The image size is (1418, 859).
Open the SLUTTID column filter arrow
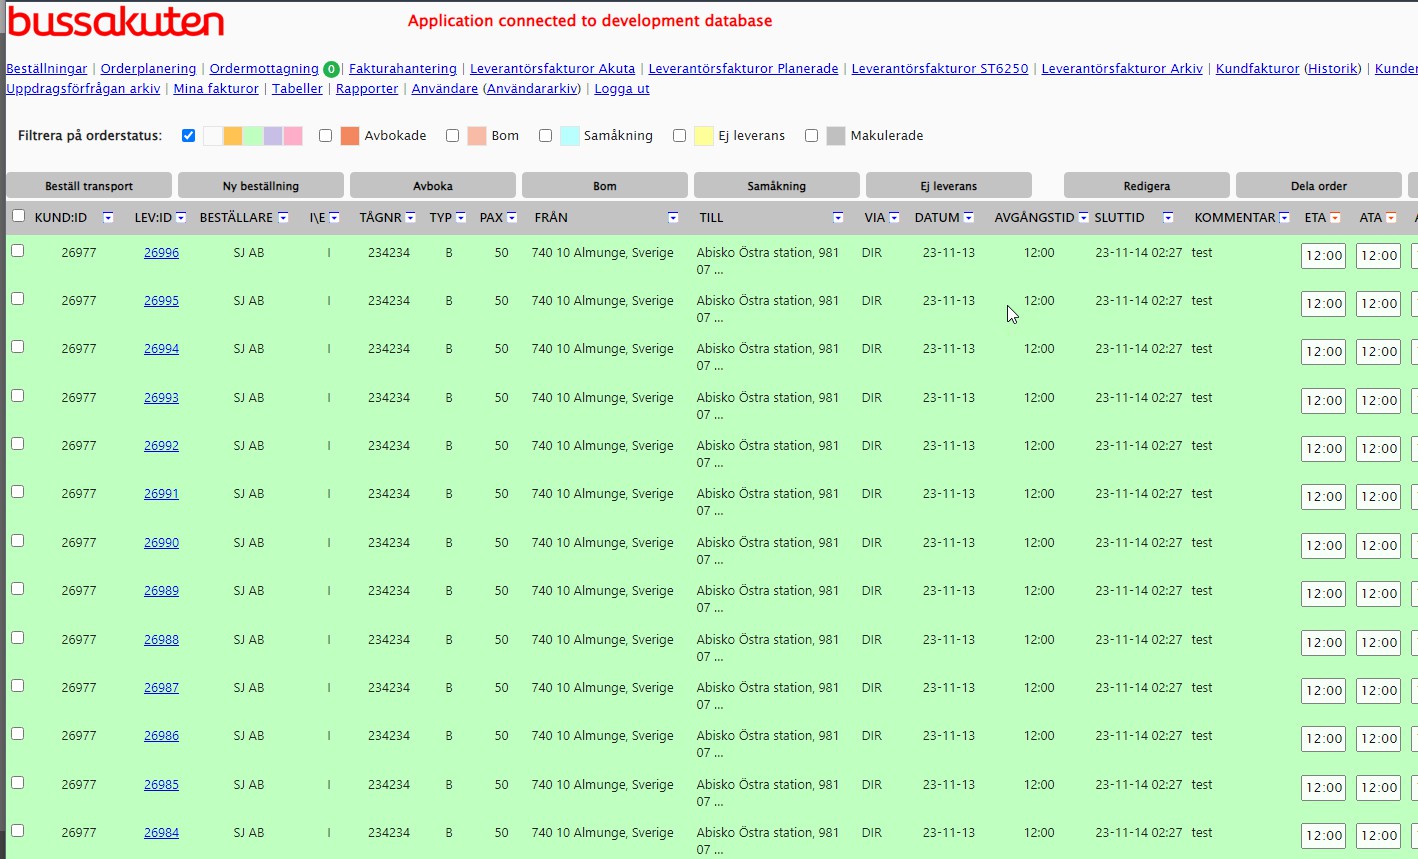click(x=1168, y=218)
